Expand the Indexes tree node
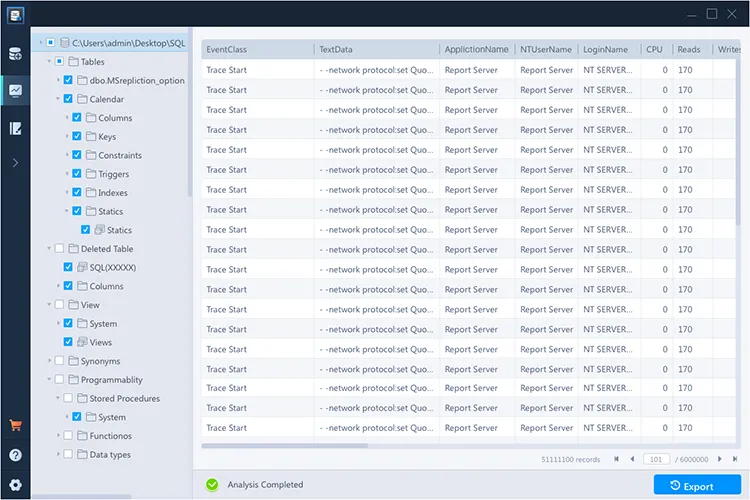 click(66, 192)
